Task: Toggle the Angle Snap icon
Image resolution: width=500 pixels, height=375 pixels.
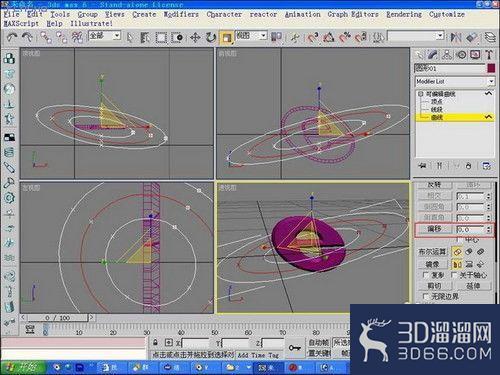Action: tap(329, 37)
